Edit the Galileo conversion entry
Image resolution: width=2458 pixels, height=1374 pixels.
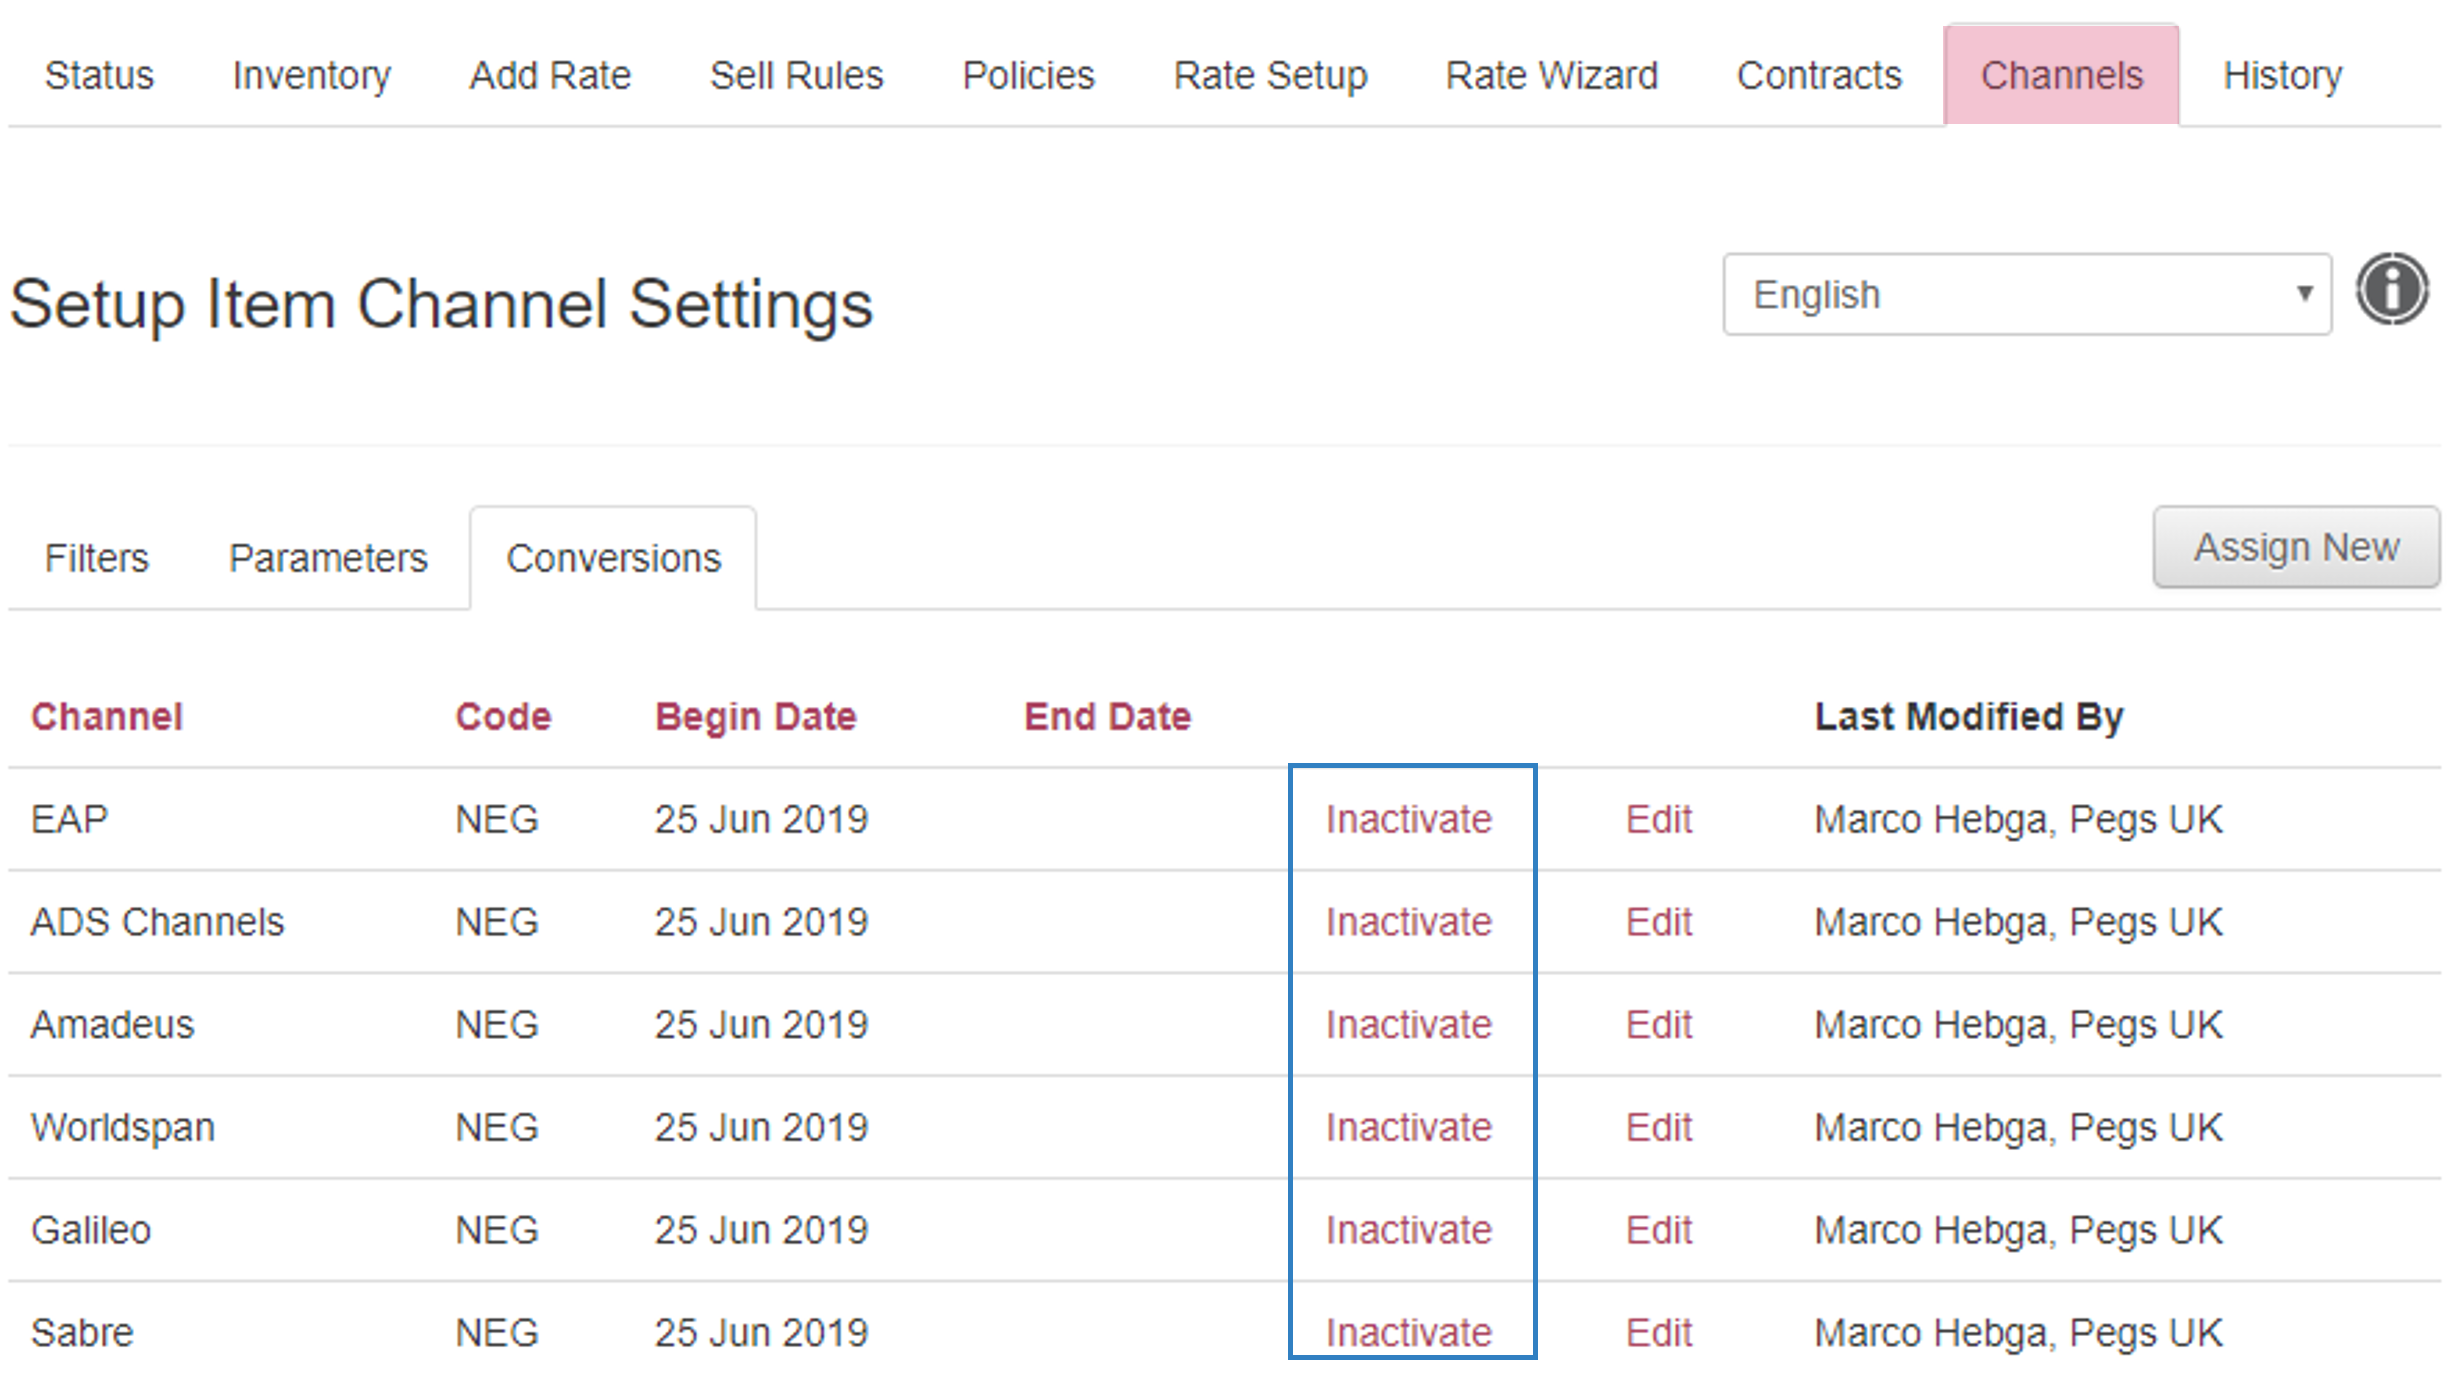(1659, 1230)
